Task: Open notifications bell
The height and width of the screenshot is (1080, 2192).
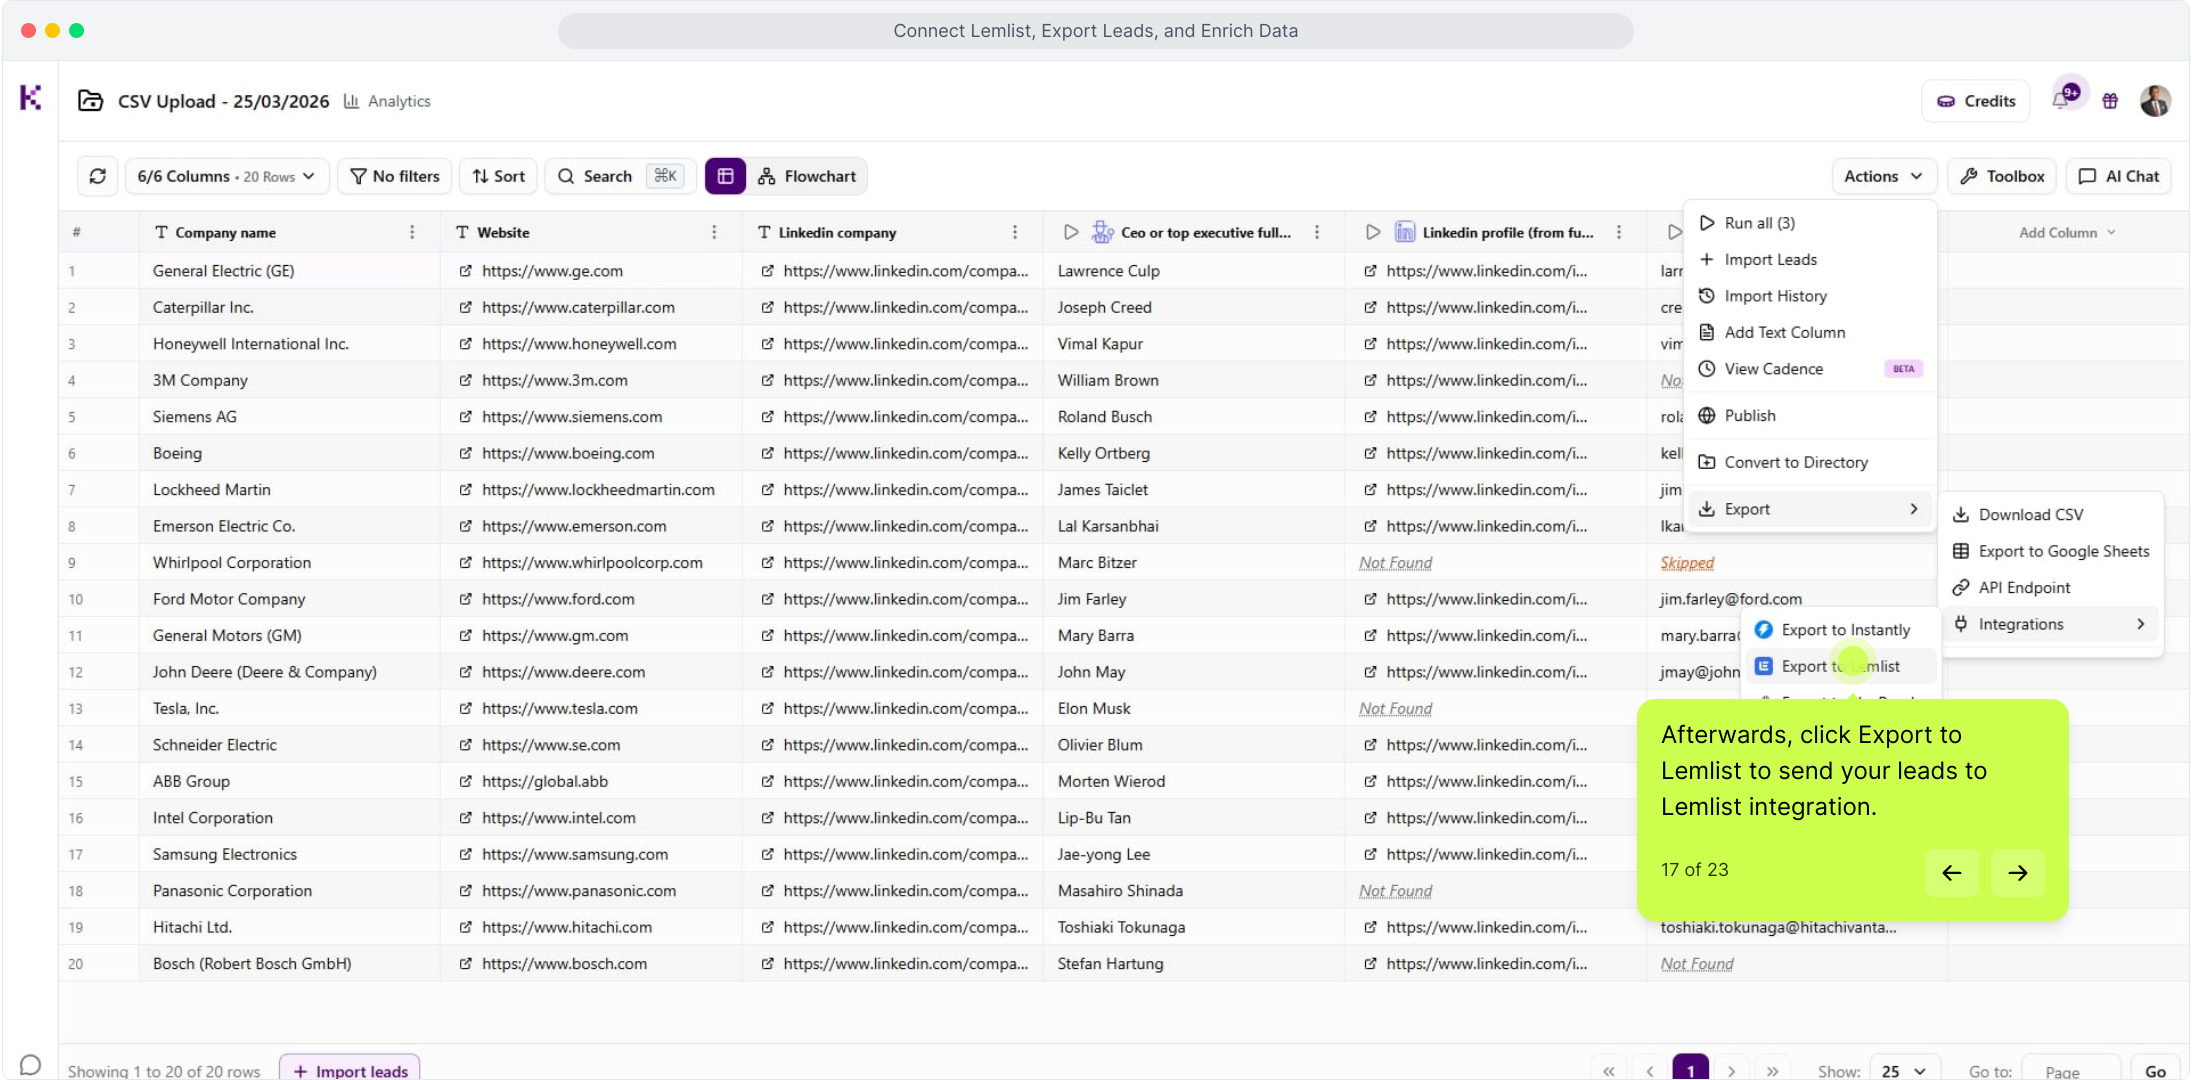Action: tap(2061, 100)
